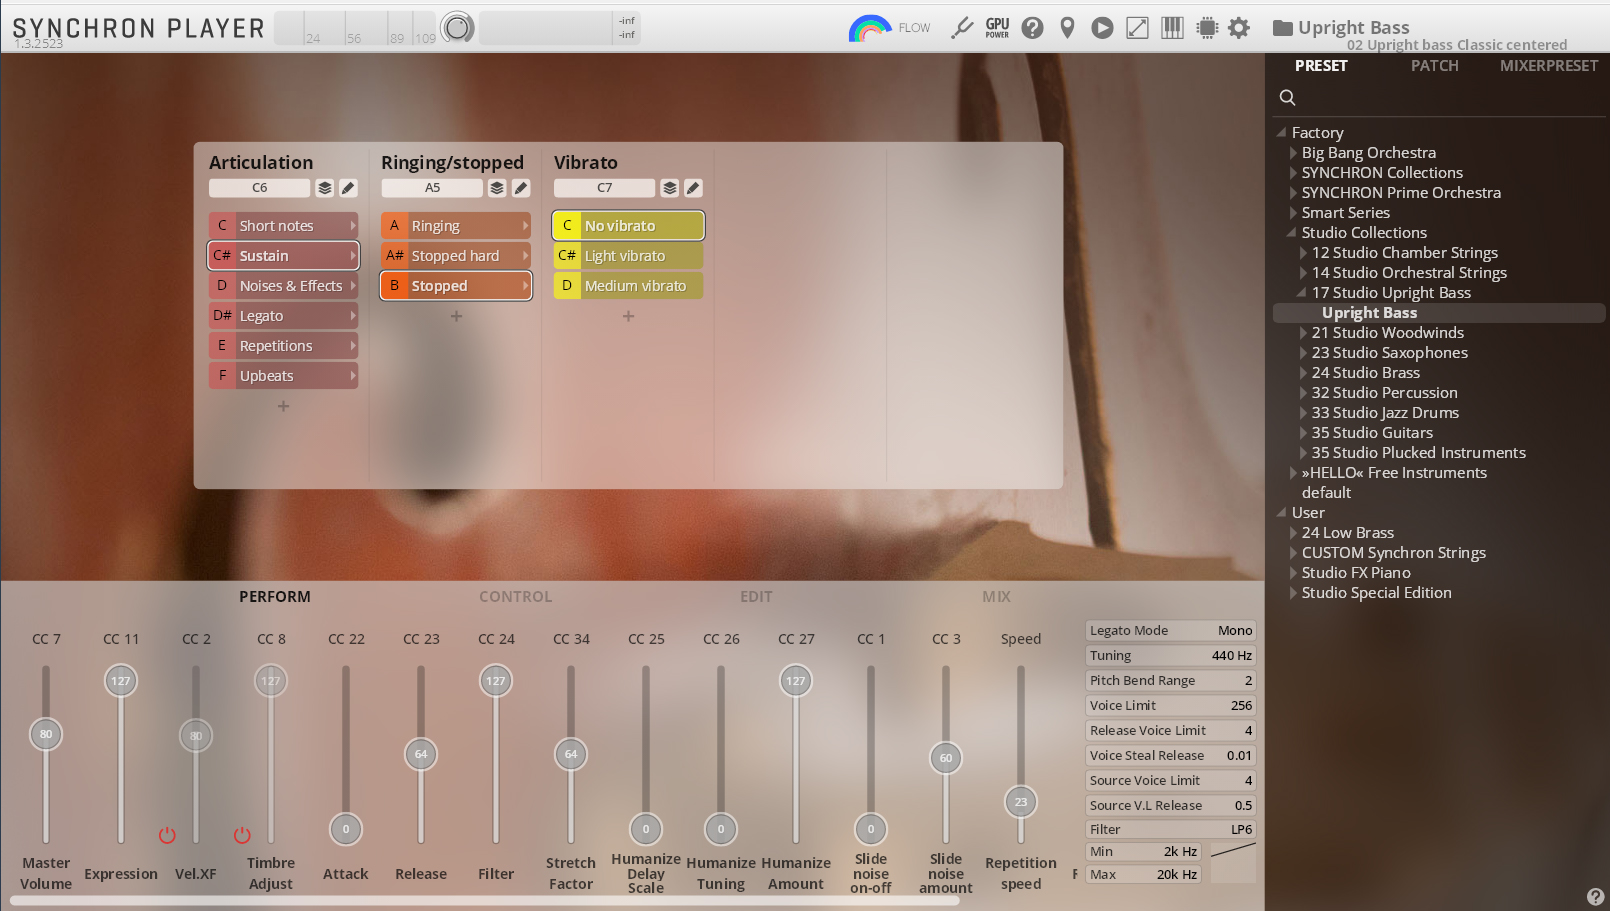
Task: Expand SYNCHRON Collections folder
Action: 1292,173
